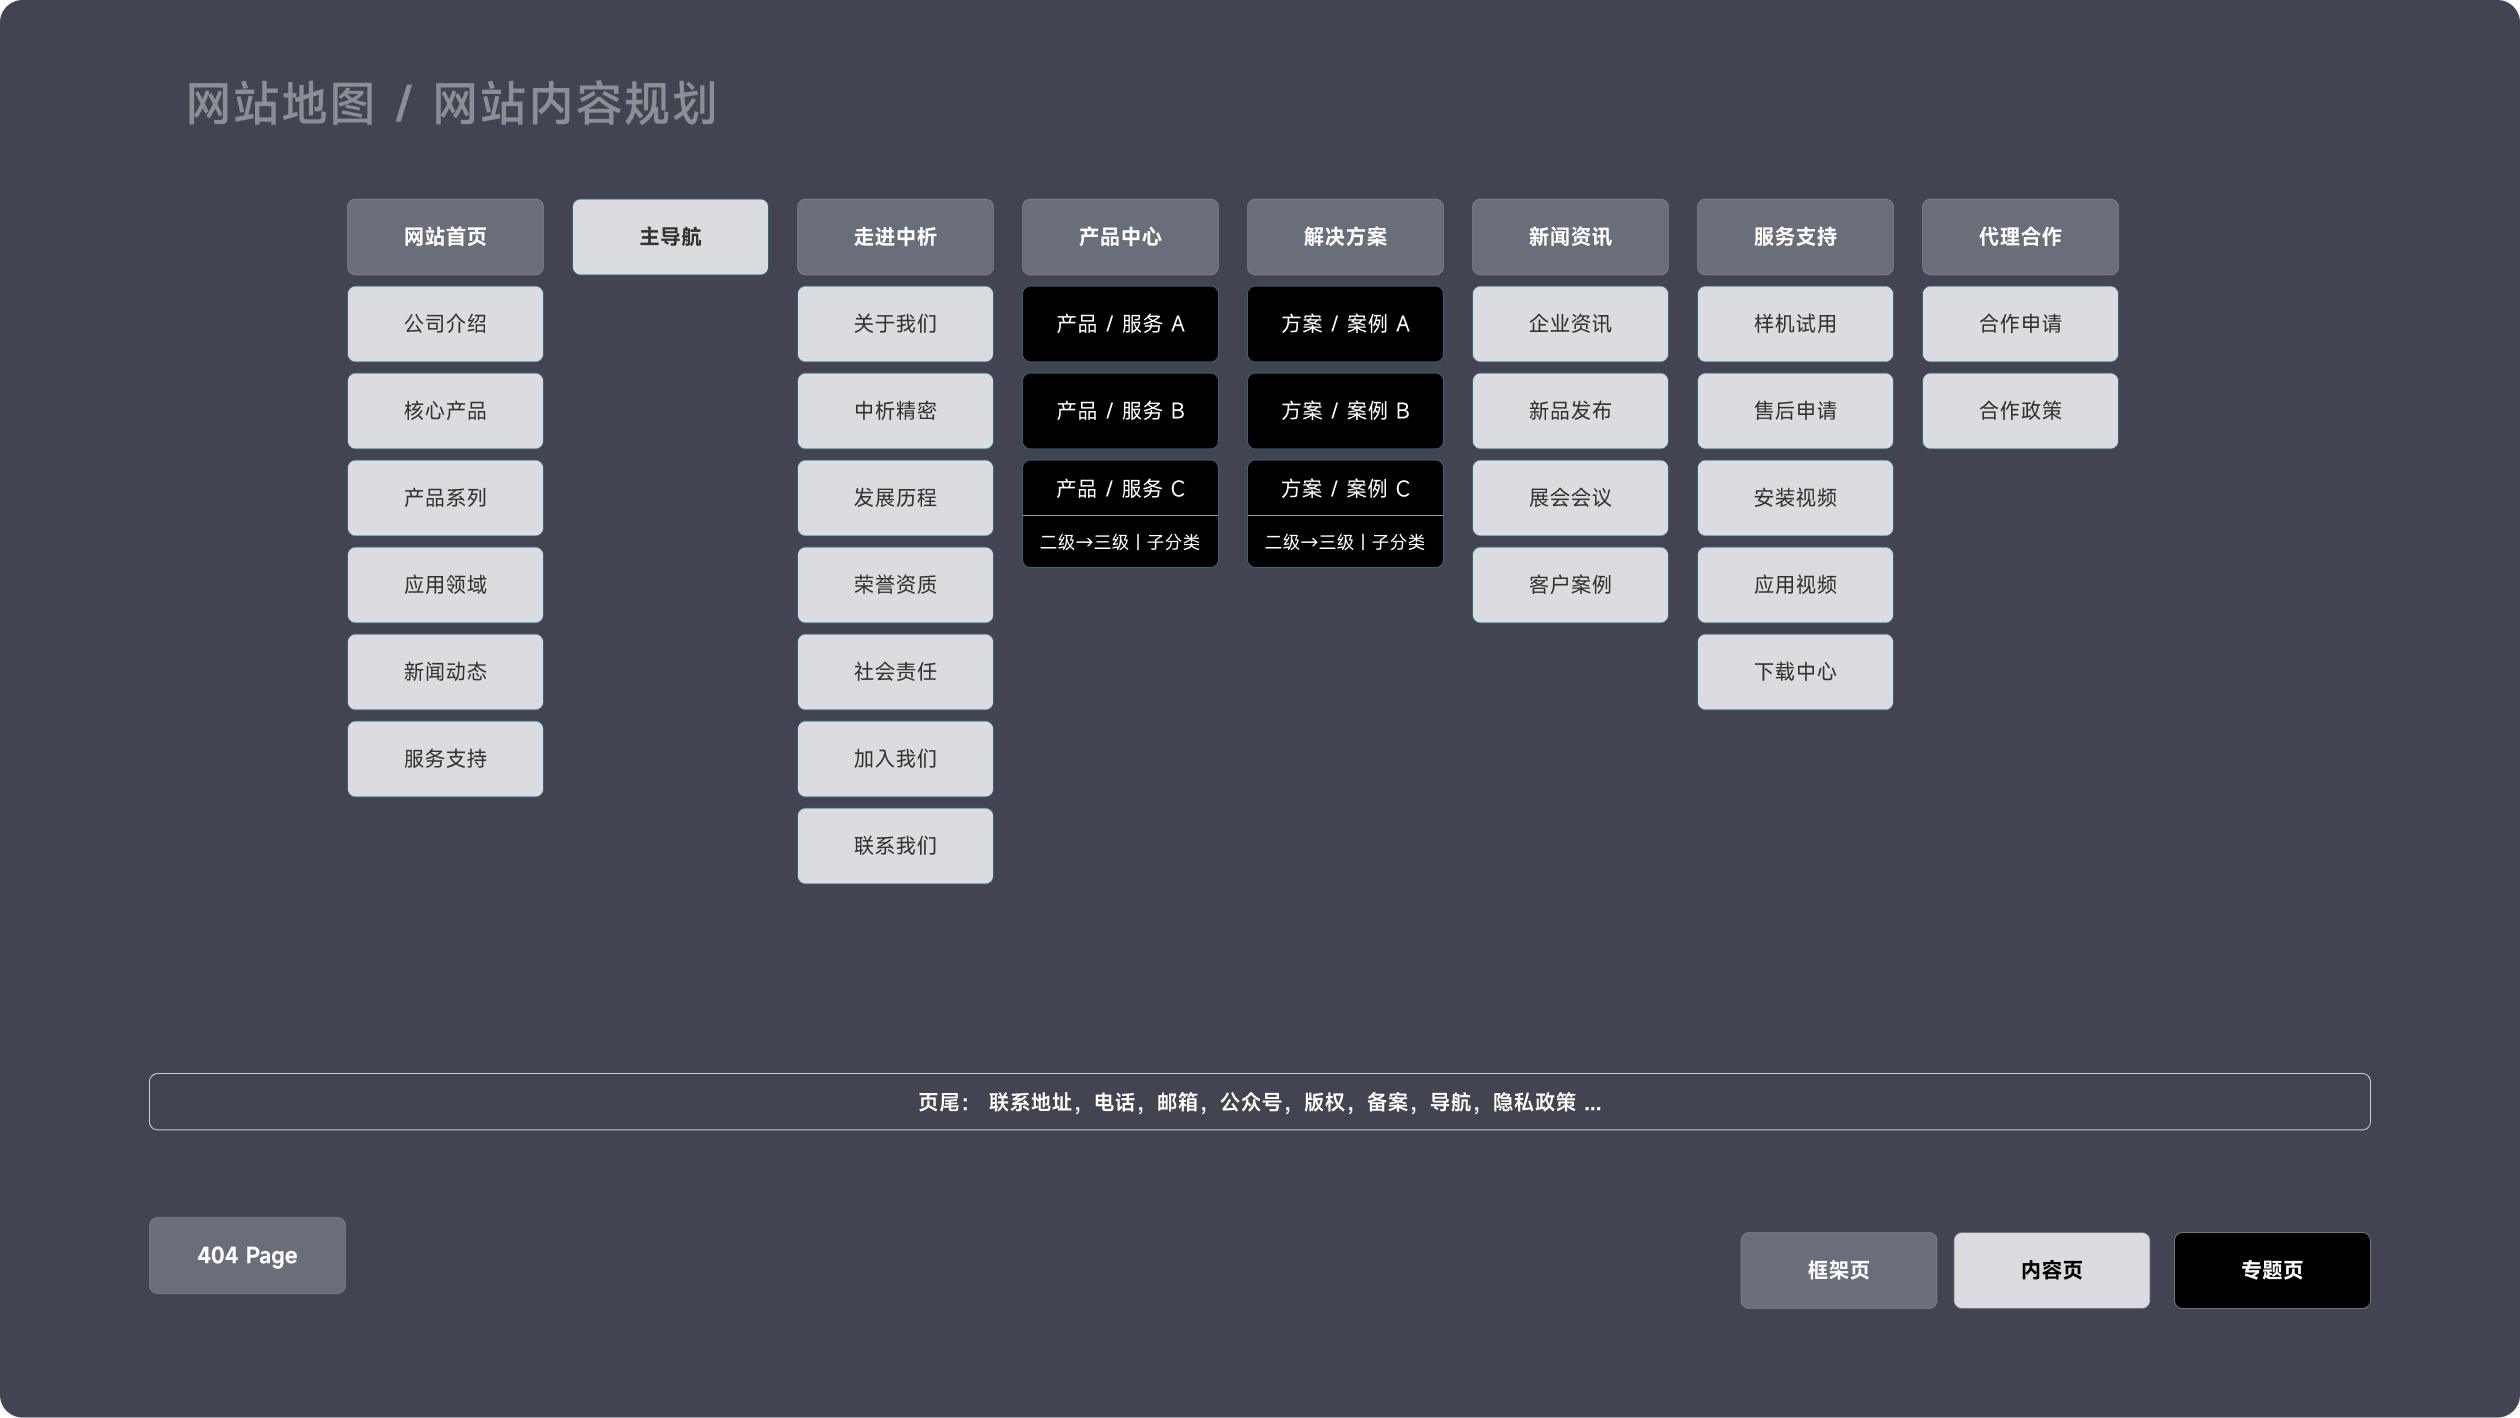The image size is (2520, 1418).
Task: Open the 走进中析 column header
Action: click(x=895, y=237)
